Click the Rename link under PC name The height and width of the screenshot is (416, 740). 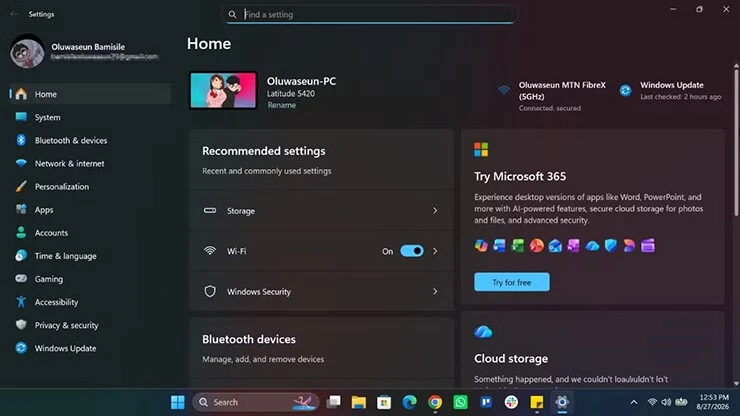[282, 105]
